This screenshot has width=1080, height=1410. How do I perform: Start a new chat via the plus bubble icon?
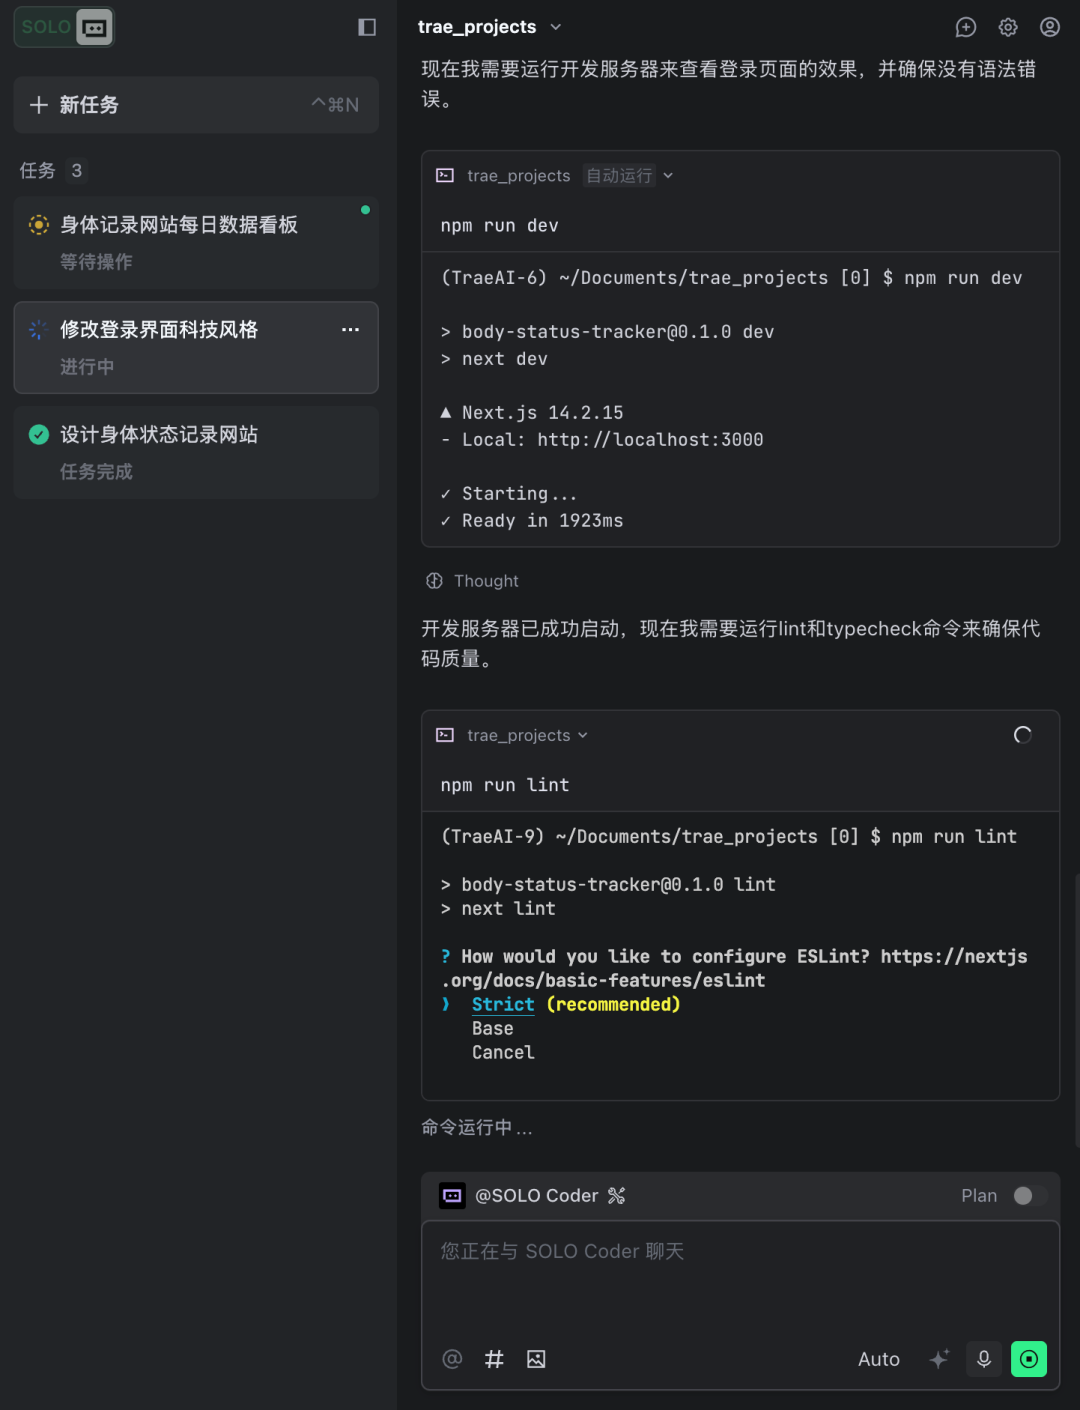coord(965,27)
